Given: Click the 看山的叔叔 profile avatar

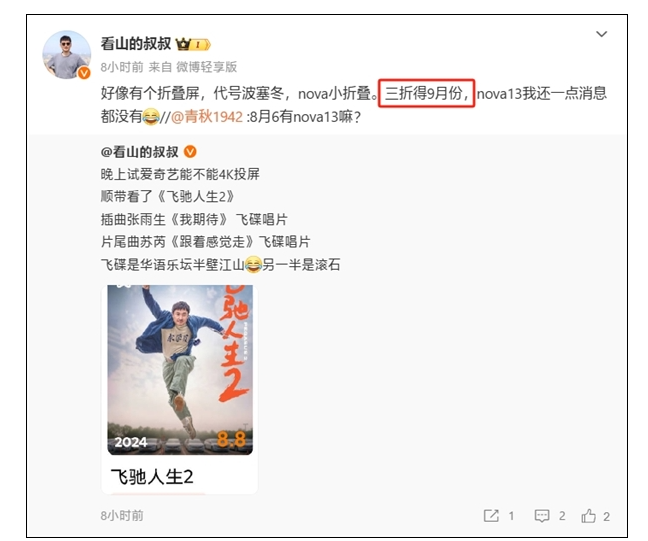Looking at the screenshot, I should click(x=67, y=55).
